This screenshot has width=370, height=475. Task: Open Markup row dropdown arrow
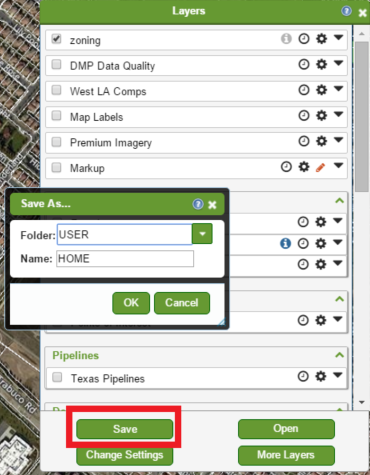[339, 165]
